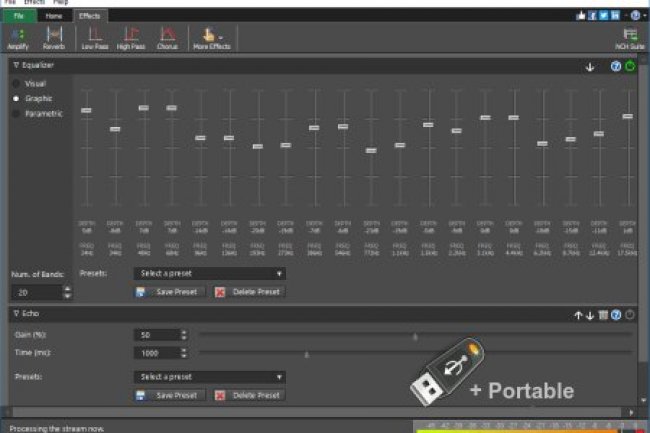Click the Equalizer help icon

click(617, 66)
